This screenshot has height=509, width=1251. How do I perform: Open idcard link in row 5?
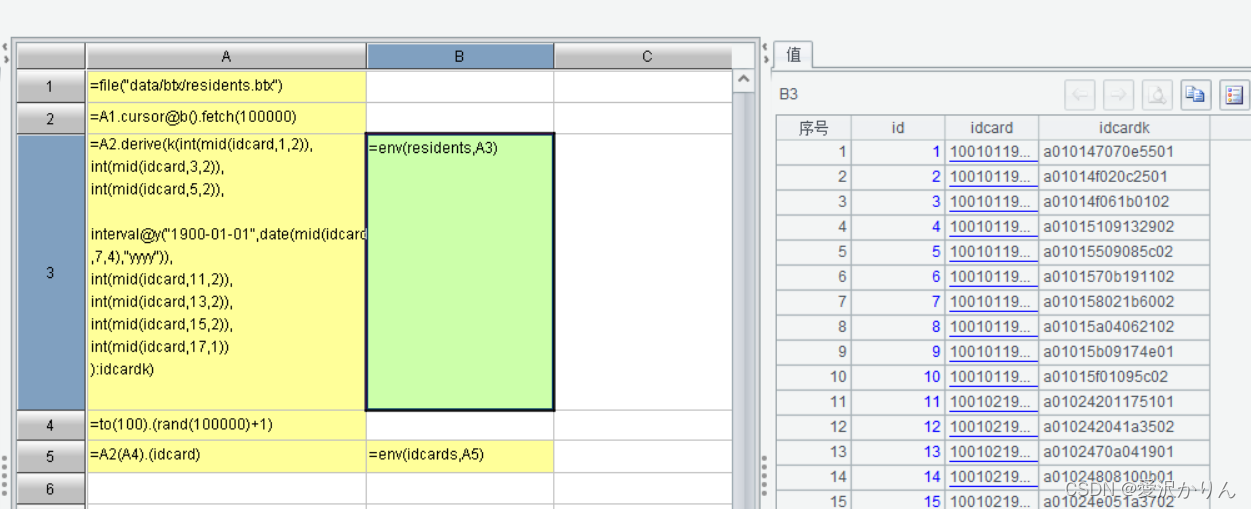tap(992, 252)
